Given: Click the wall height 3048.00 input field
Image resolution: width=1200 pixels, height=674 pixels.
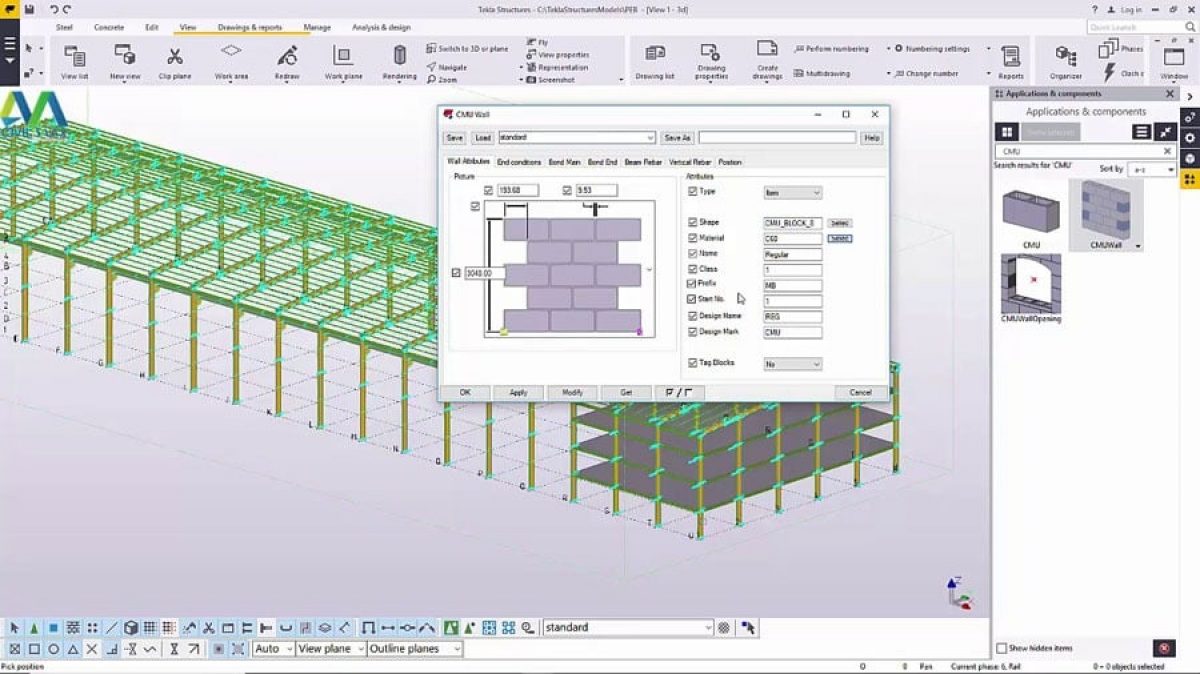Looking at the screenshot, I should 486,272.
